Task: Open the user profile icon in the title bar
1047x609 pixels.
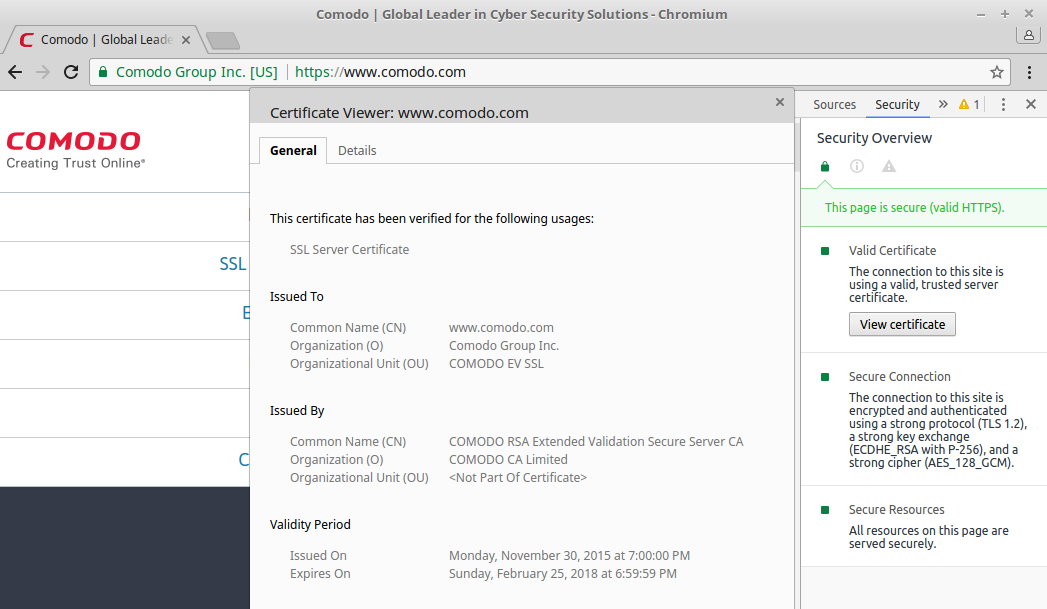Action: coord(1027,36)
